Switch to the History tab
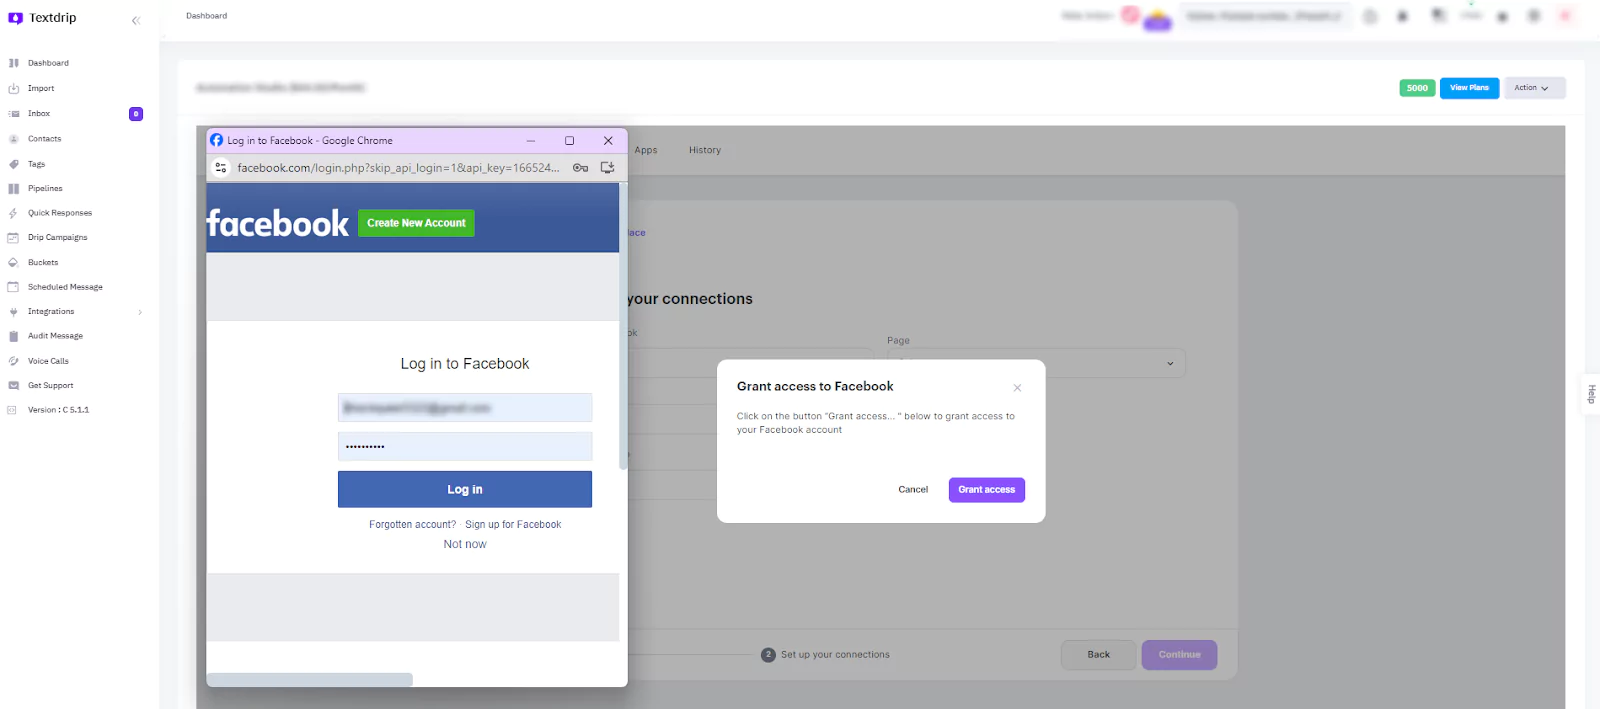Image resolution: width=1600 pixels, height=709 pixels. (704, 150)
